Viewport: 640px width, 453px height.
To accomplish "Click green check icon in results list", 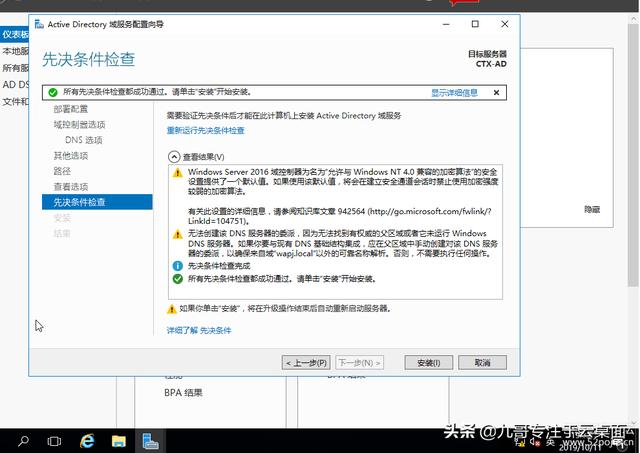I will coord(178,279).
